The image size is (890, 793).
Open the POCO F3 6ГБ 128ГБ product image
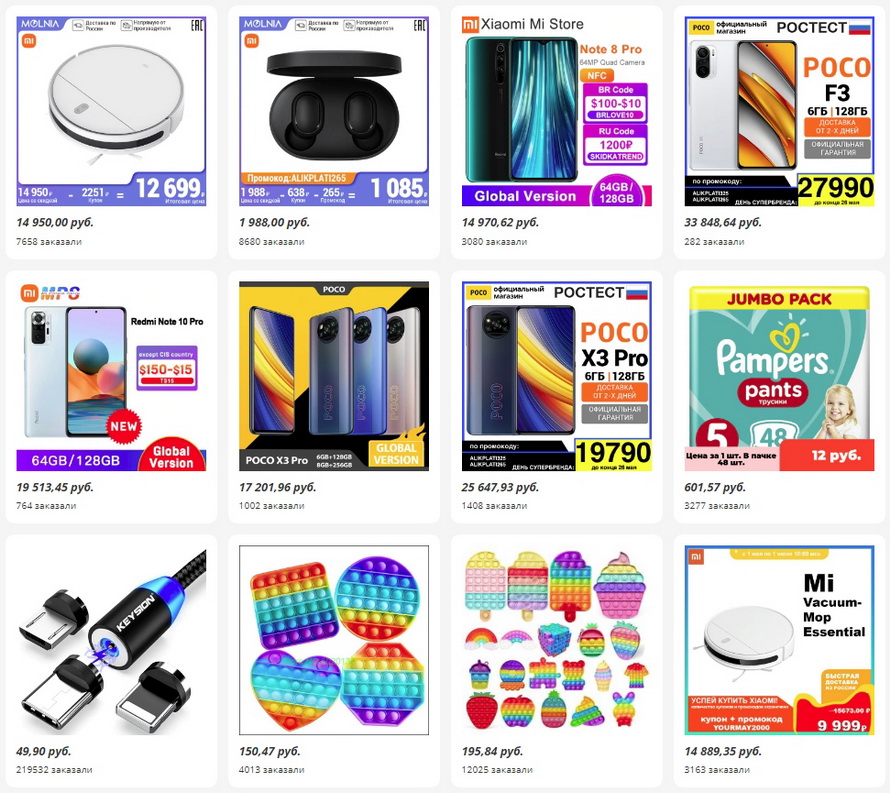(779, 111)
